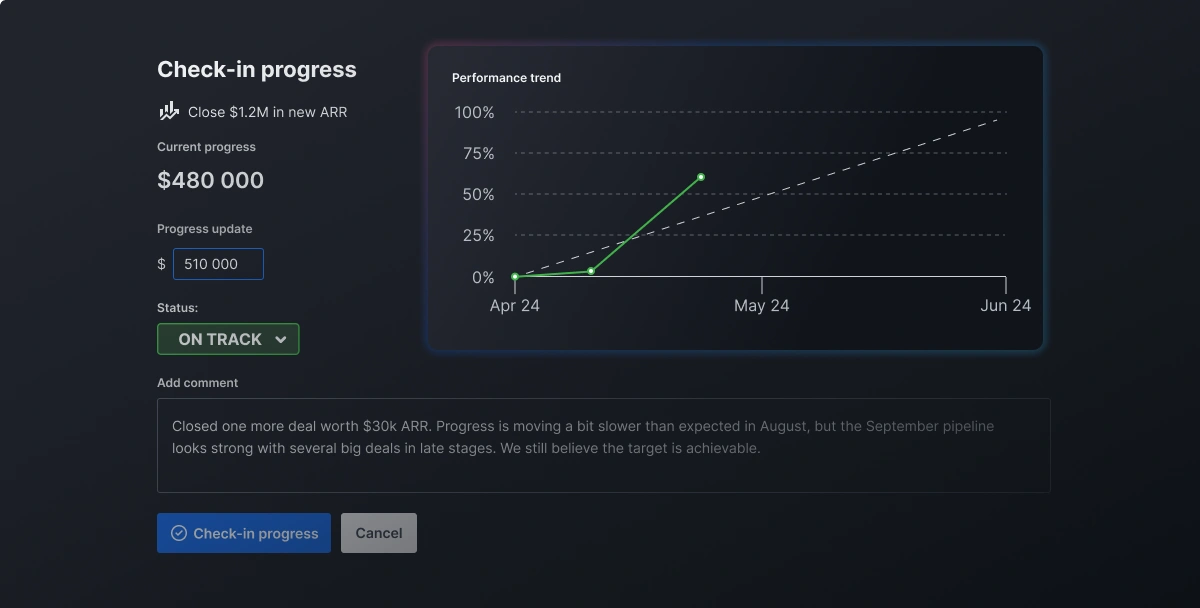Click the checkmark icon in Check-in progress button
1200x608 pixels.
pos(179,533)
